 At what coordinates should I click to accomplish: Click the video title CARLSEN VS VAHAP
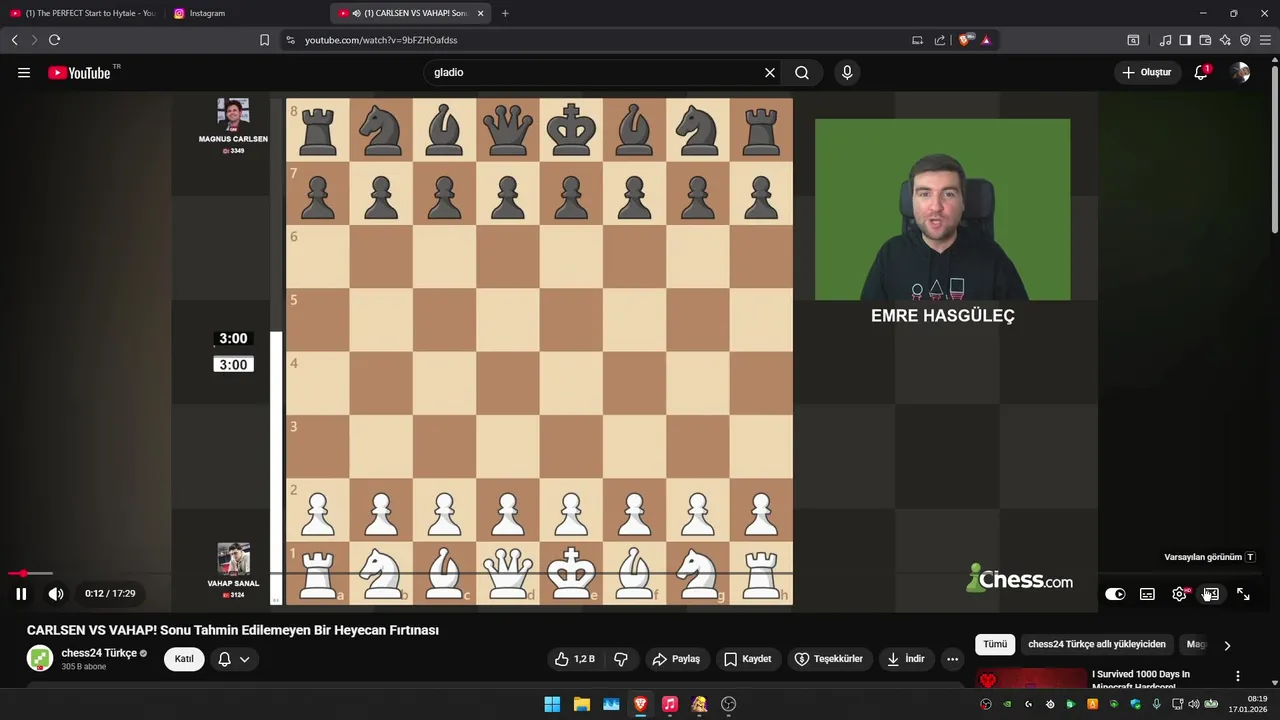[233, 630]
